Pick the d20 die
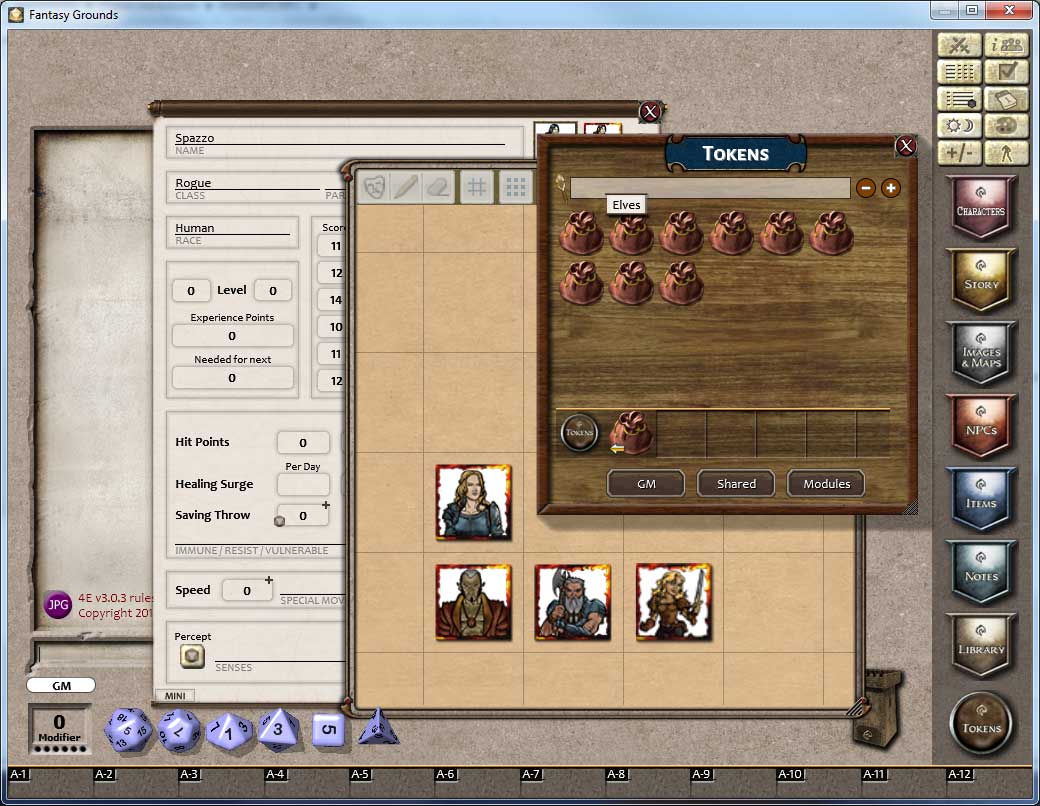Image resolution: width=1040 pixels, height=806 pixels. (129, 729)
